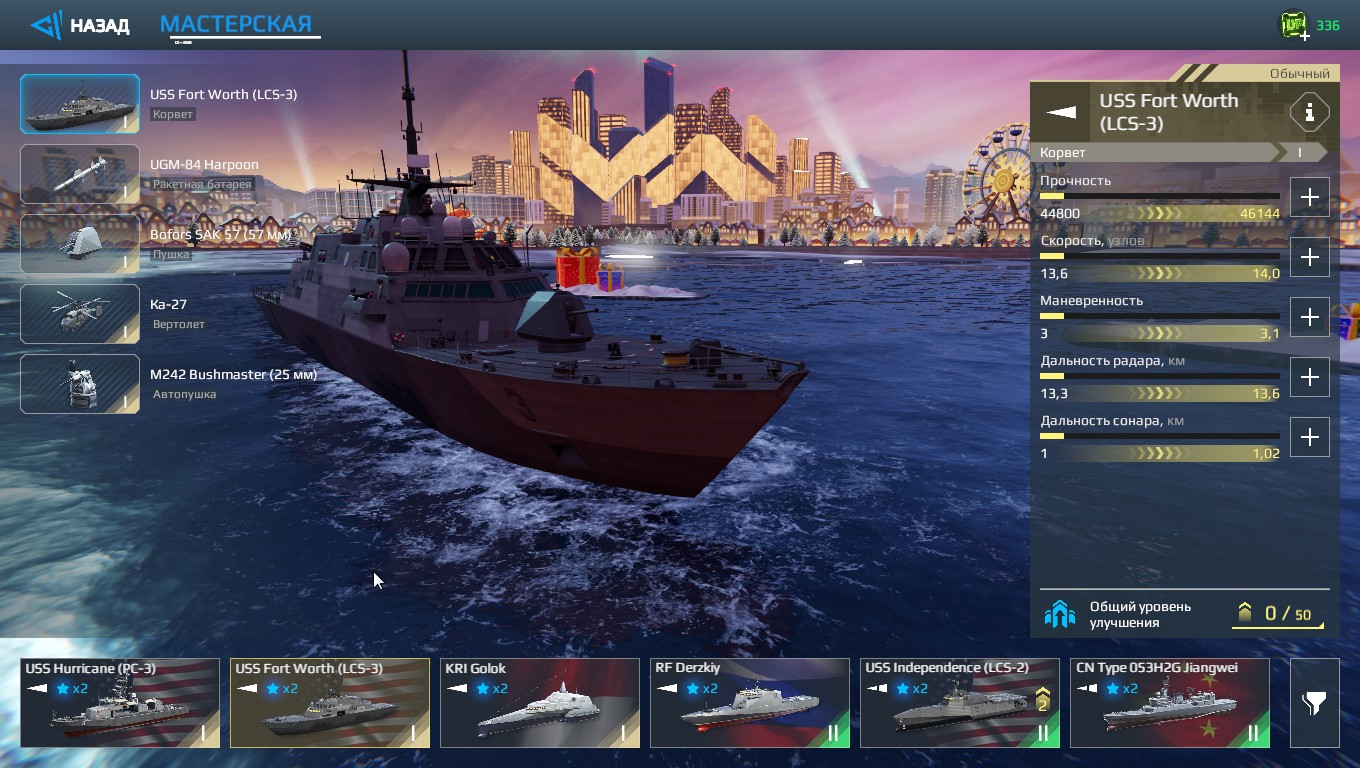Screen dimensions: 1360x768
Task: Select the UGM-84 Harpoon missile icon
Action: point(80,174)
